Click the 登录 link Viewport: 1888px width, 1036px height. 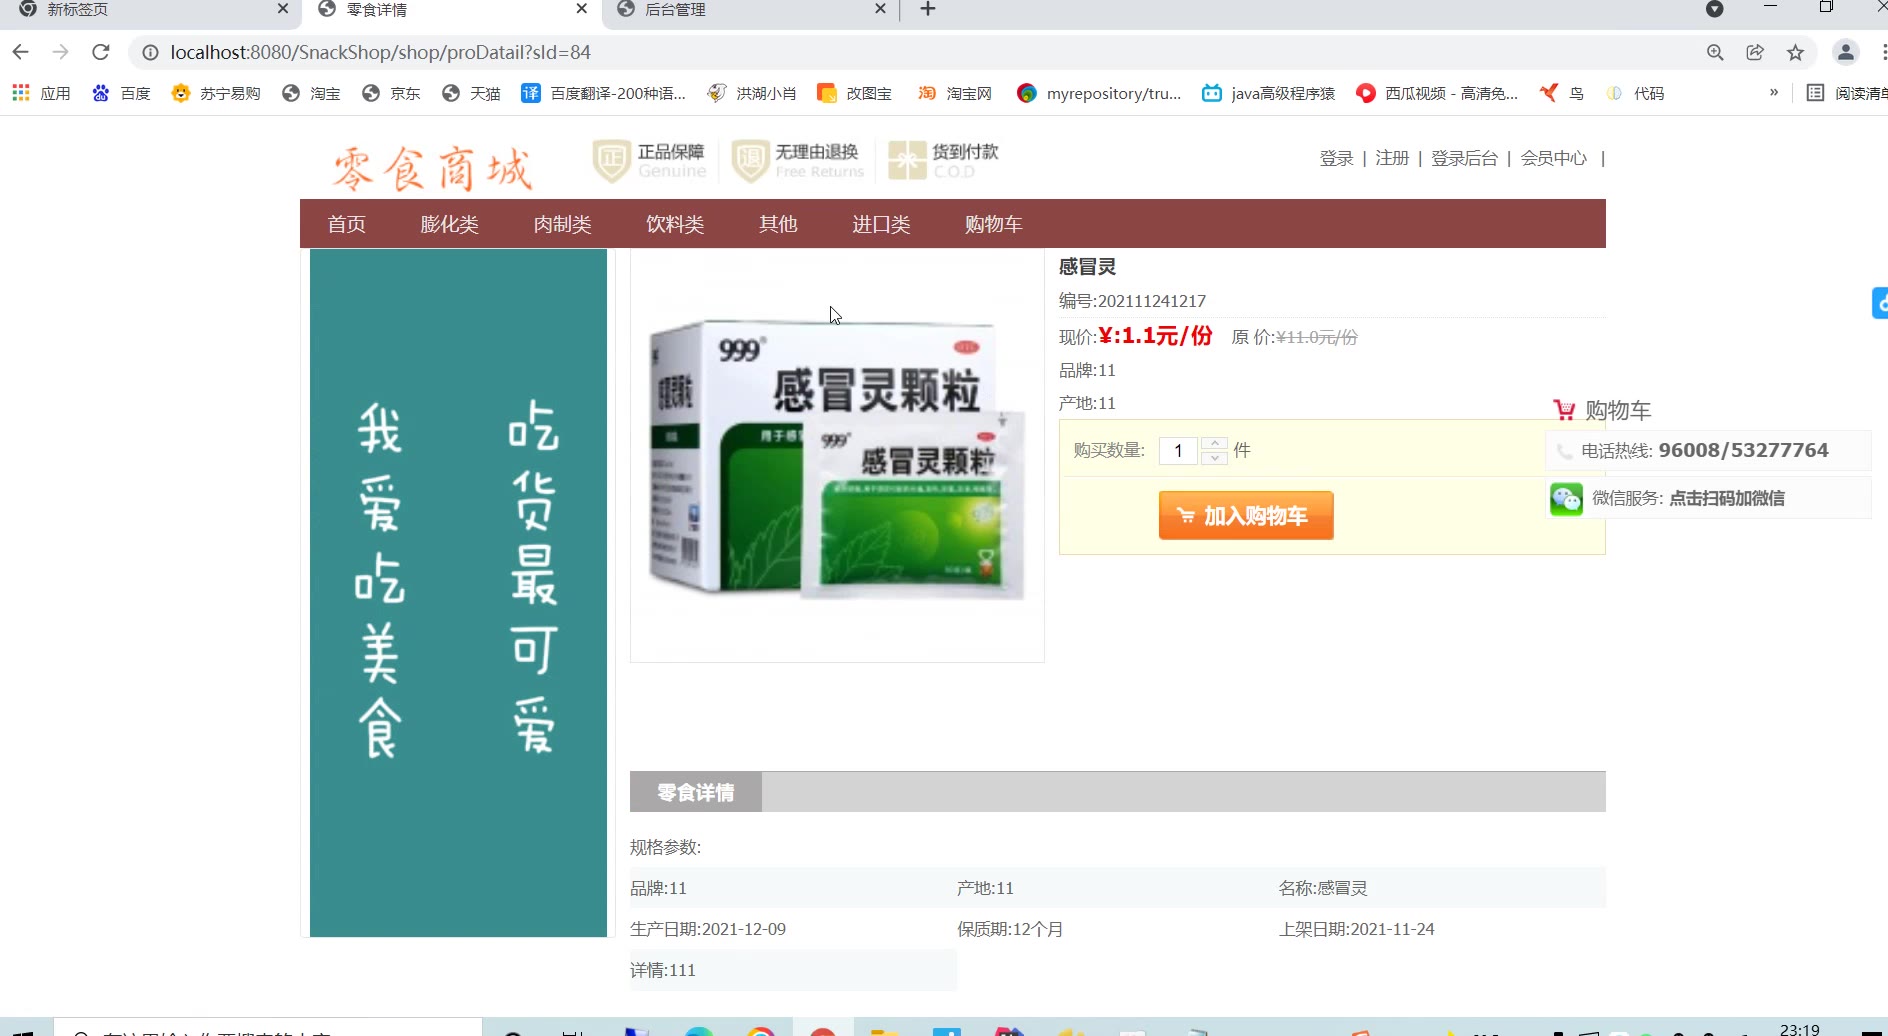click(1336, 158)
